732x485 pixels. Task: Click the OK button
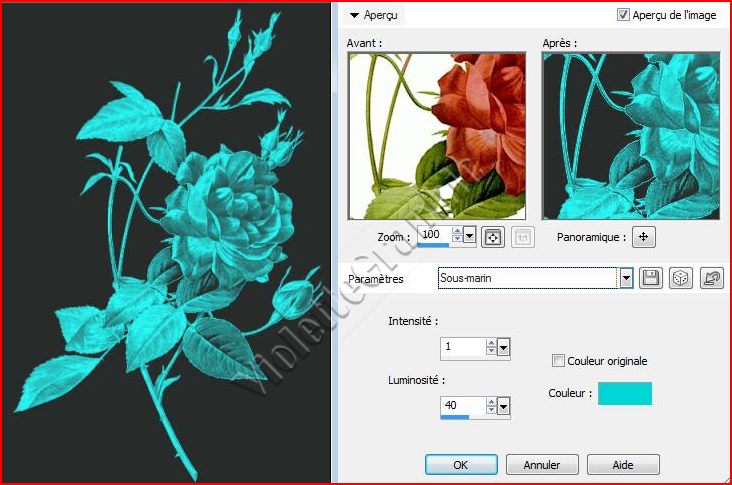pos(460,465)
